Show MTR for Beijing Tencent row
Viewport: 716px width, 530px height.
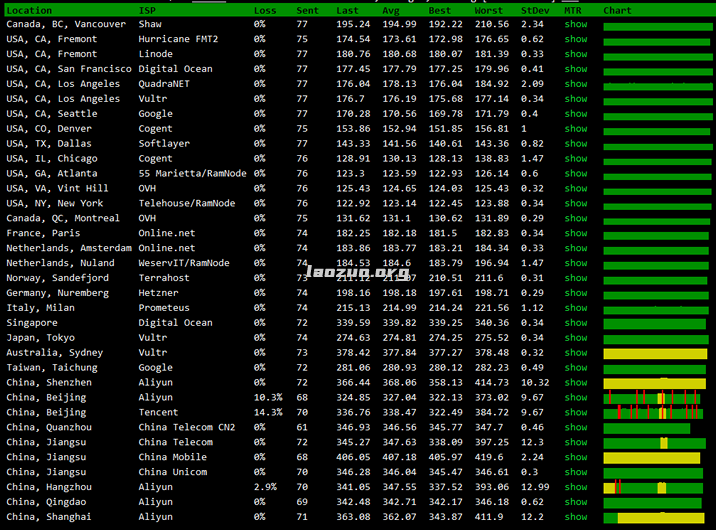pyautogui.click(x=576, y=412)
